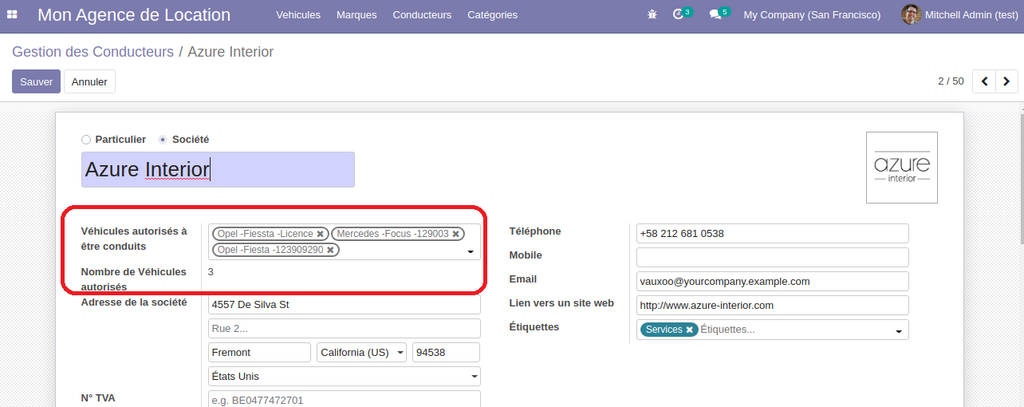Click the 94538 zip code field
The height and width of the screenshot is (407, 1024).
point(446,352)
